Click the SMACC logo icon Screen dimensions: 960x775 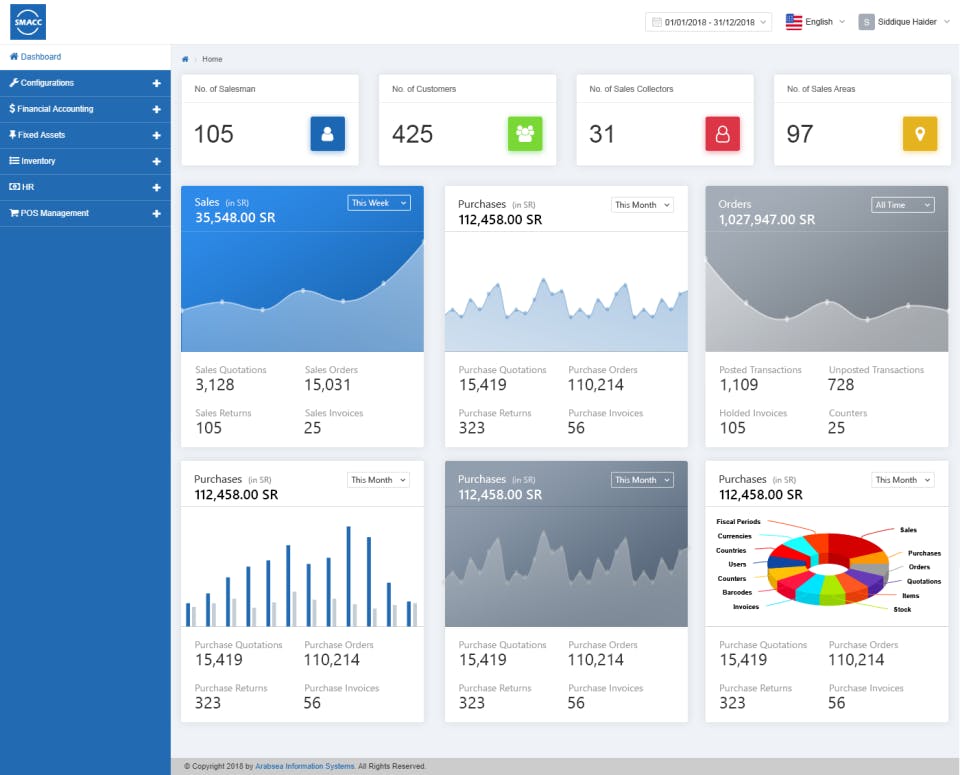click(28, 22)
